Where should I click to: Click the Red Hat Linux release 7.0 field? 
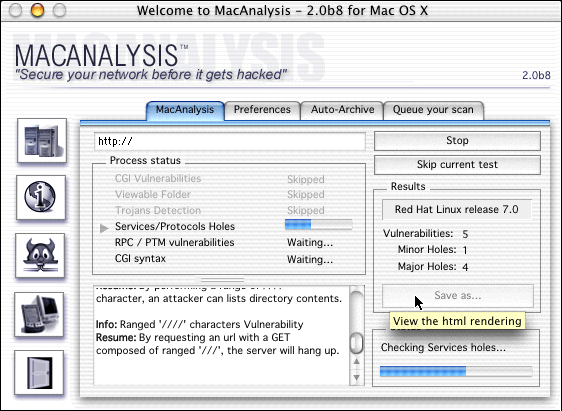tap(457, 210)
